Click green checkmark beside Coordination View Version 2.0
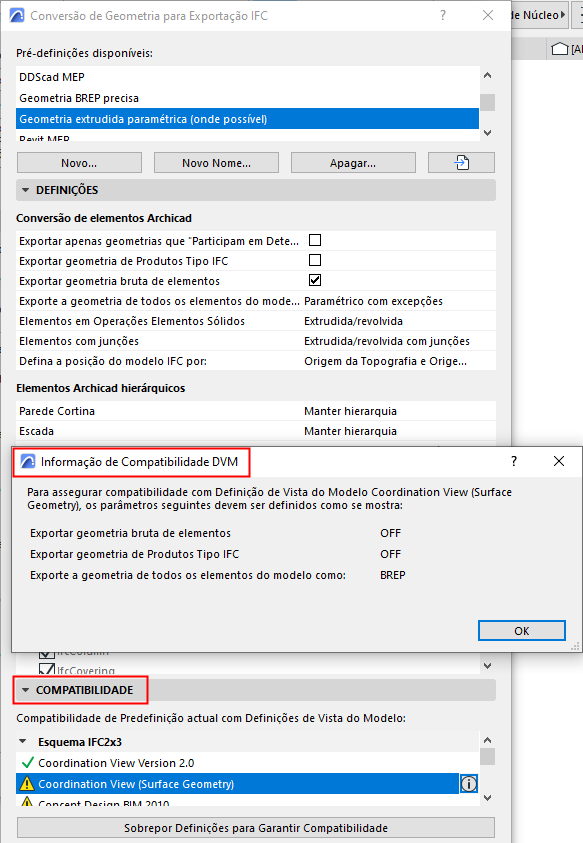The width and height of the screenshot is (583, 843). point(27,762)
